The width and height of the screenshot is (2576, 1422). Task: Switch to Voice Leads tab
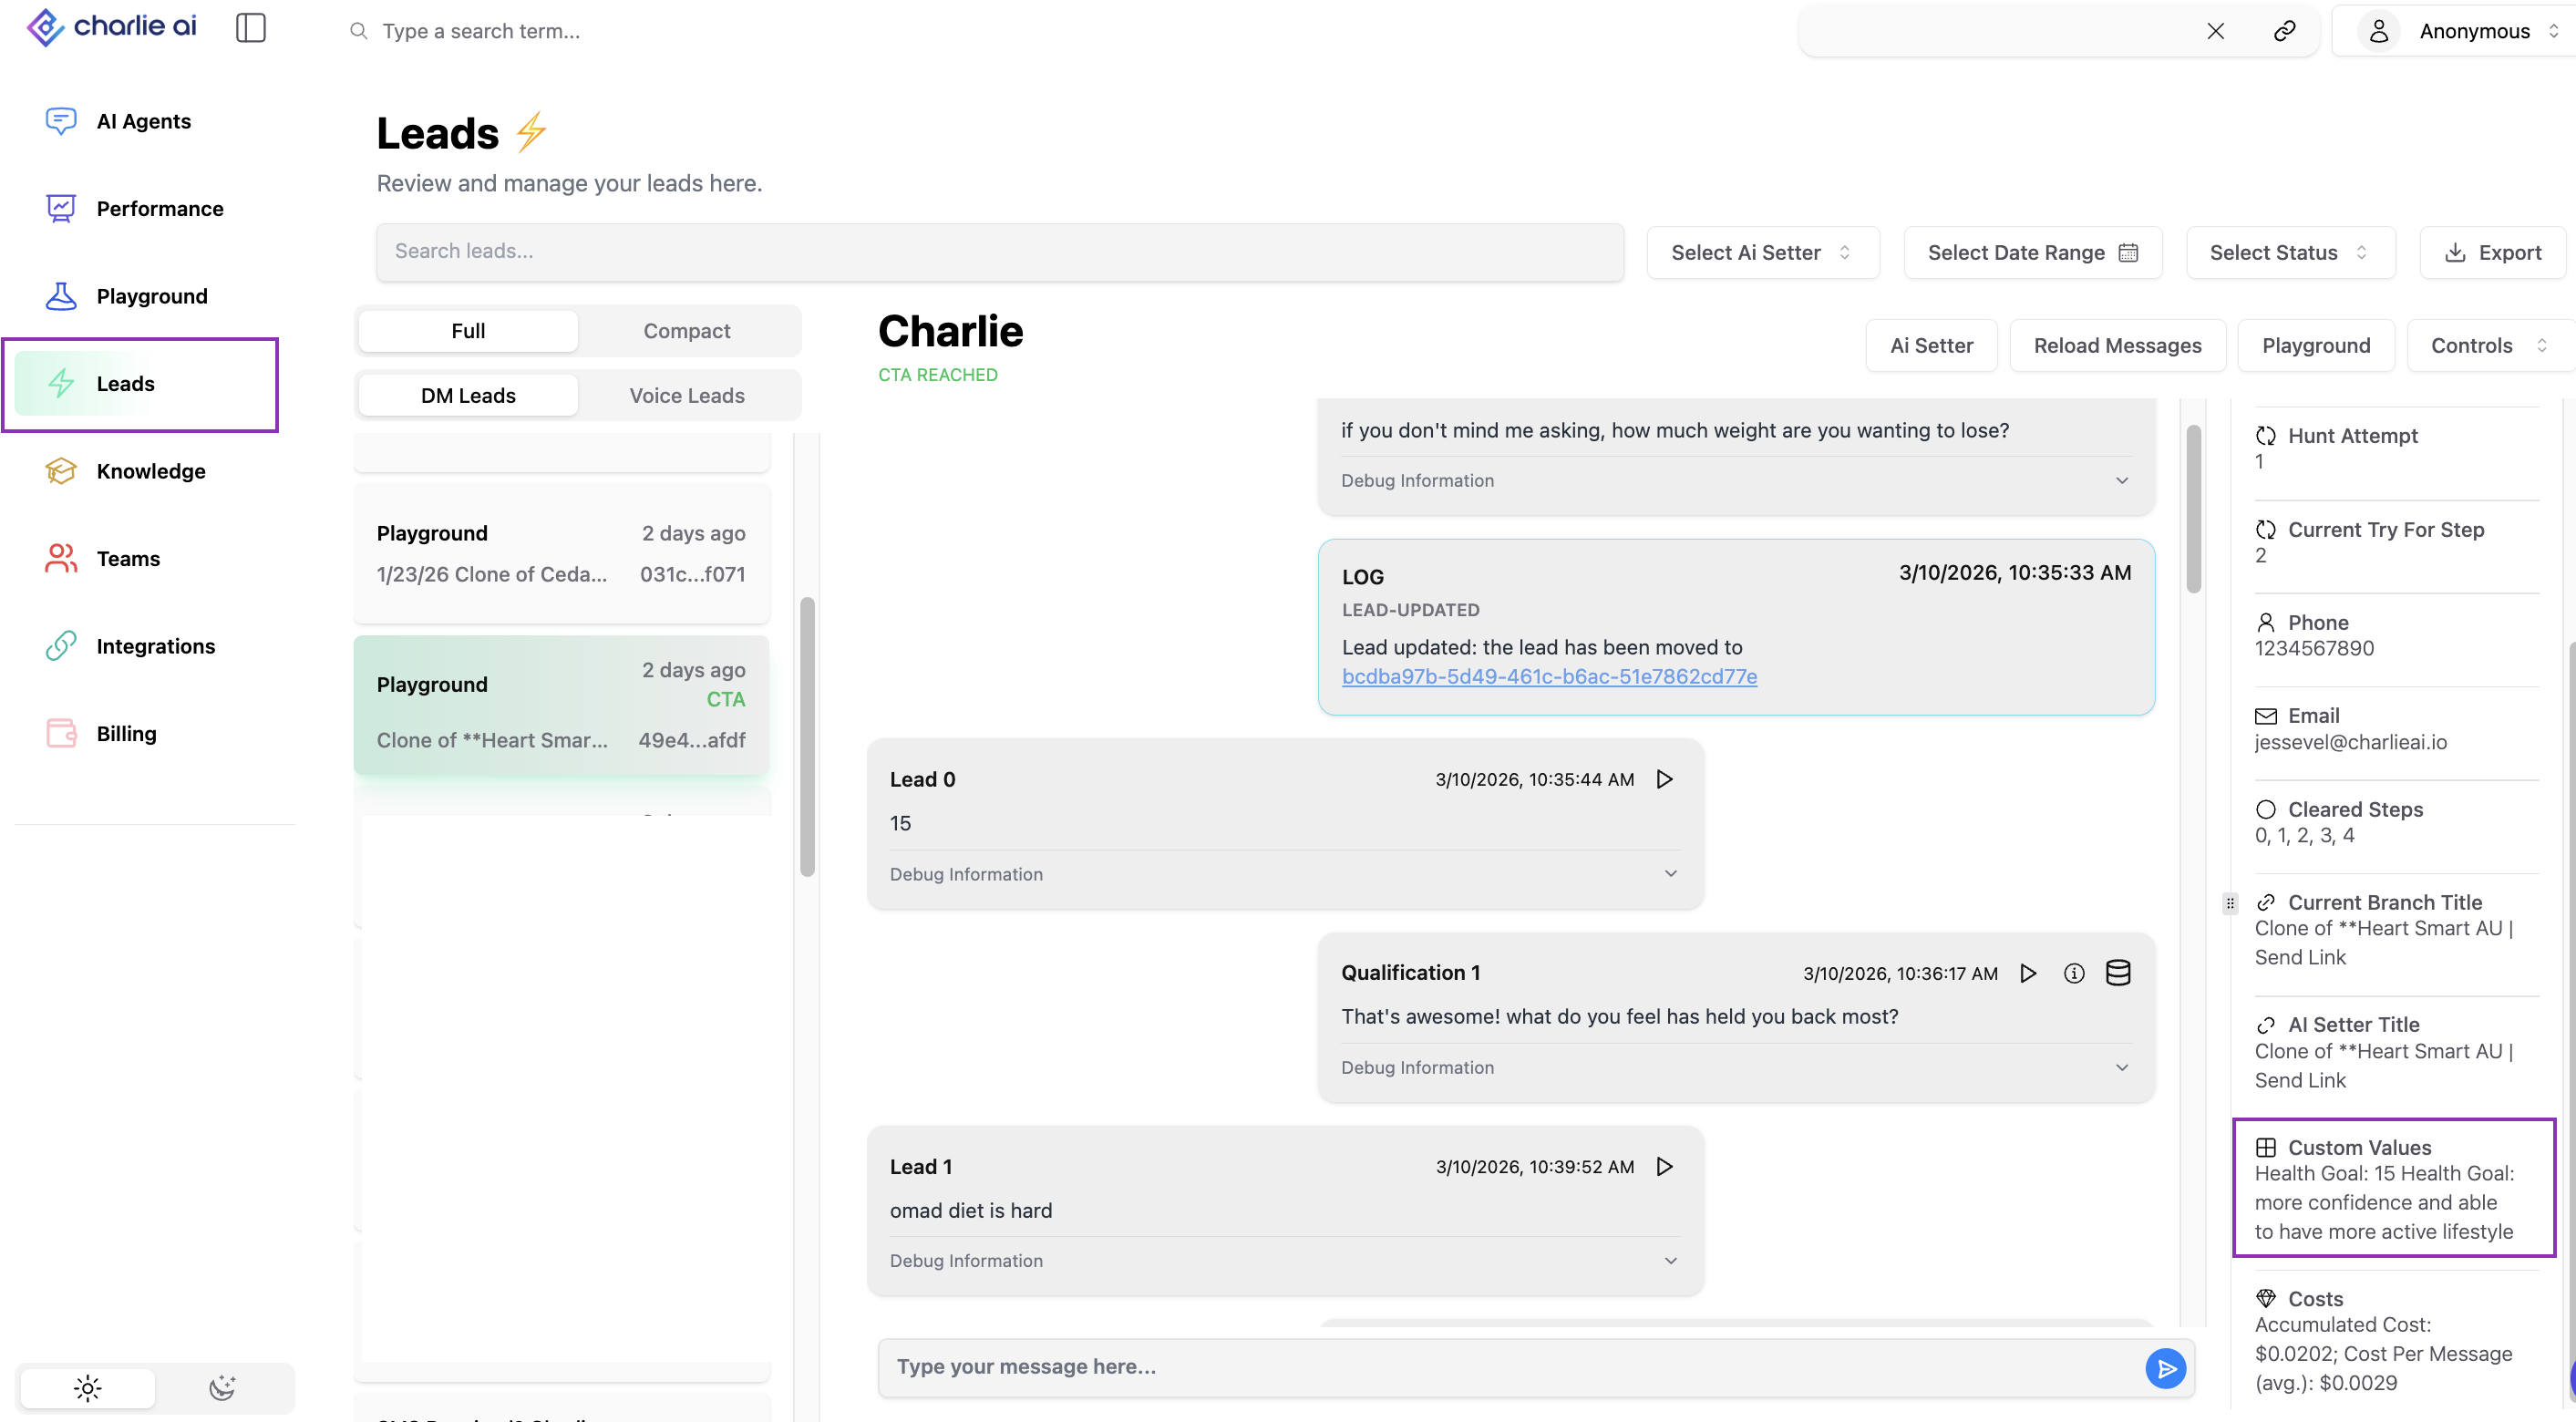coord(686,396)
